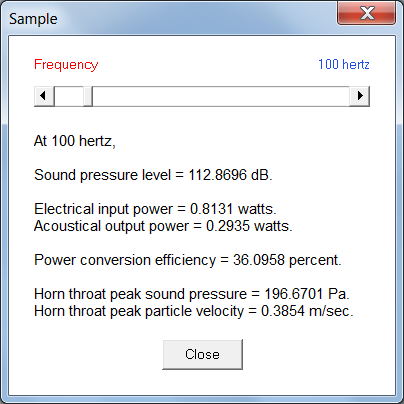Click Horn throat peak sound pressure line
The height and width of the screenshot is (404, 404).
[x=192, y=294]
